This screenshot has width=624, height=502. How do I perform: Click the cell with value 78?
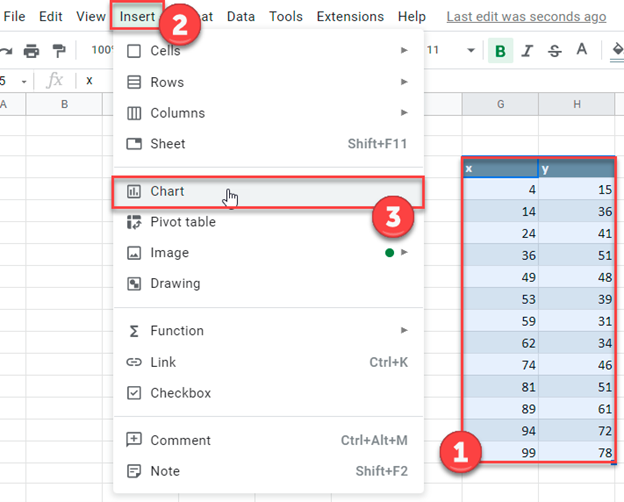(x=576, y=452)
